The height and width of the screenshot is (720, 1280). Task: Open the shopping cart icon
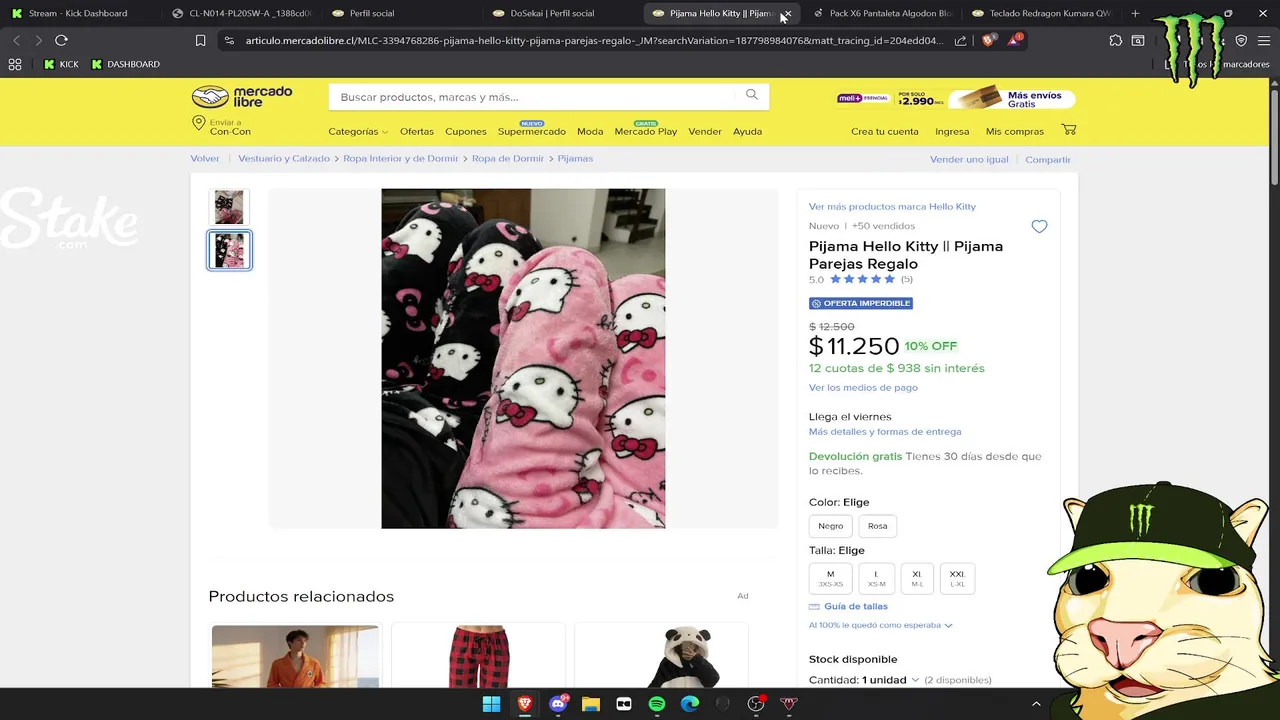[1069, 130]
